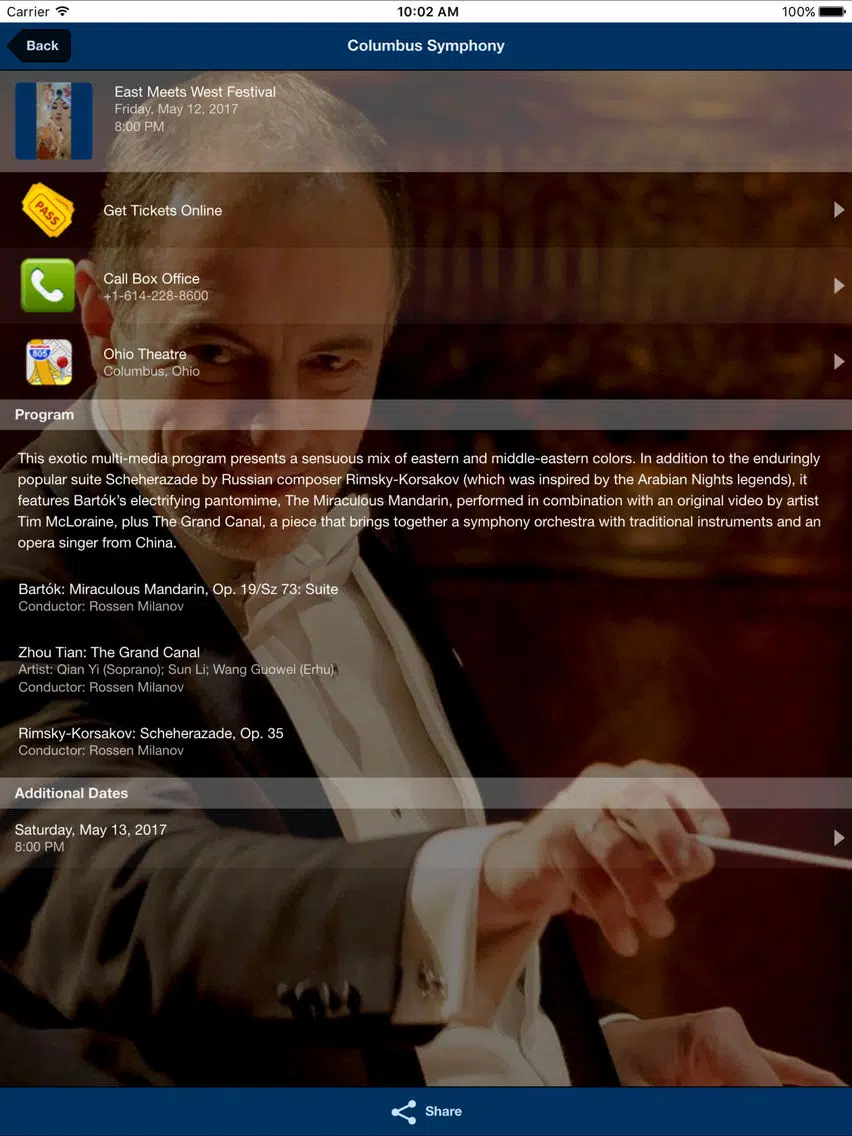This screenshot has height=1136, width=852.
Task: Tap the yellow PASS ticket icon
Action: coord(48,210)
